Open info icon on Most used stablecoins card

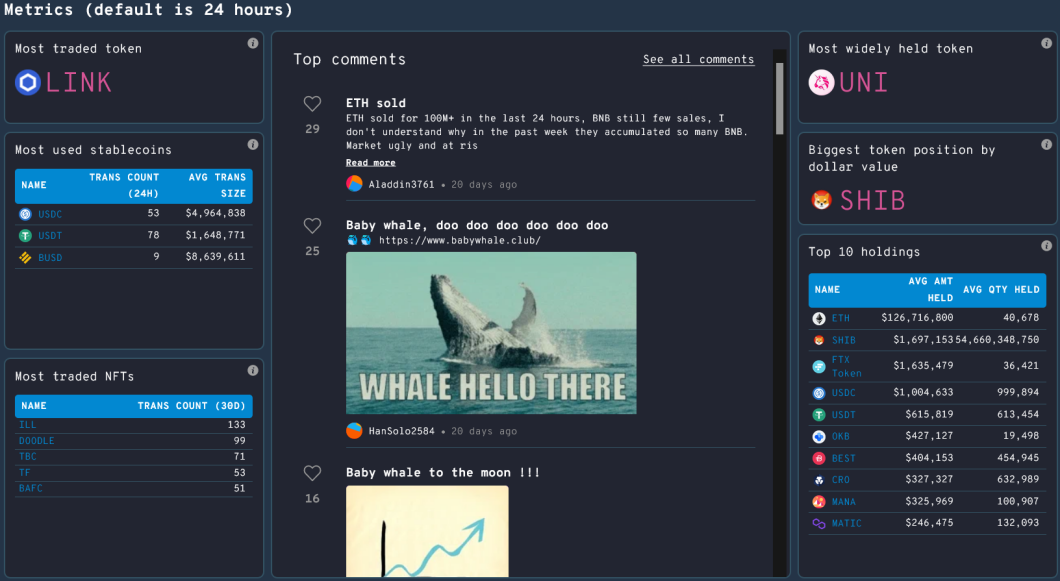pyautogui.click(x=253, y=144)
